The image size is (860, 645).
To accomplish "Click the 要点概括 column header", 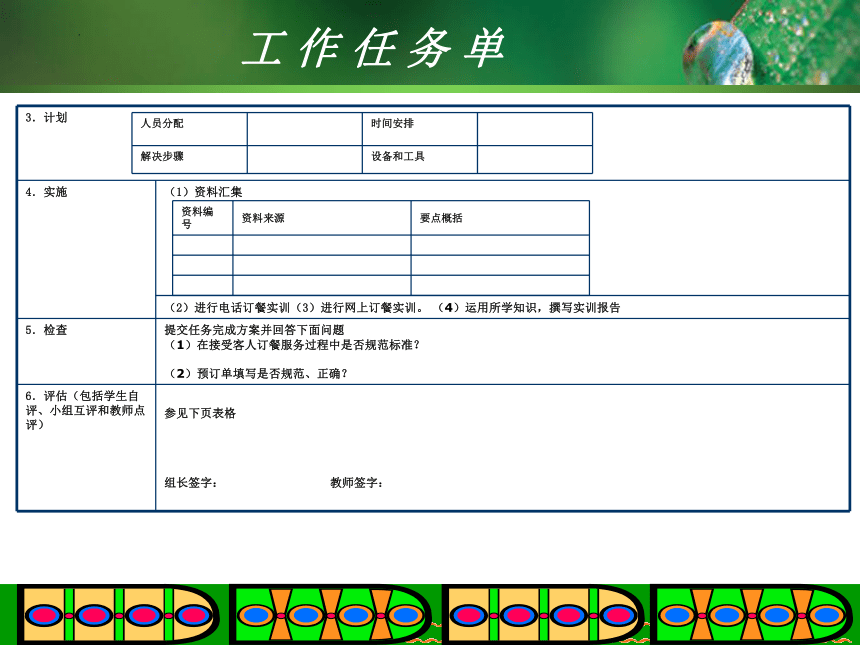I will [500, 218].
